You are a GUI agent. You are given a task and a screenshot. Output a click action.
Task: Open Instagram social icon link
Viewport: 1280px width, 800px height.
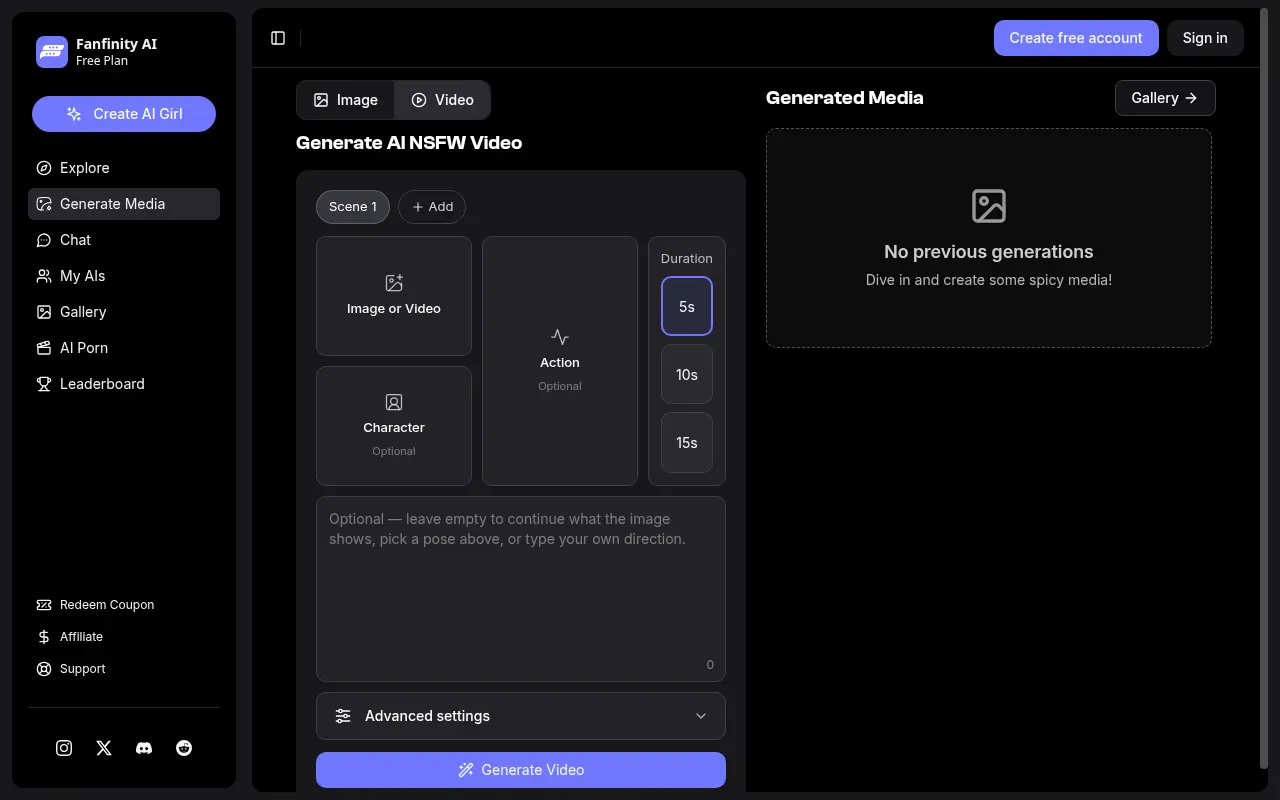click(x=64, y=748)
